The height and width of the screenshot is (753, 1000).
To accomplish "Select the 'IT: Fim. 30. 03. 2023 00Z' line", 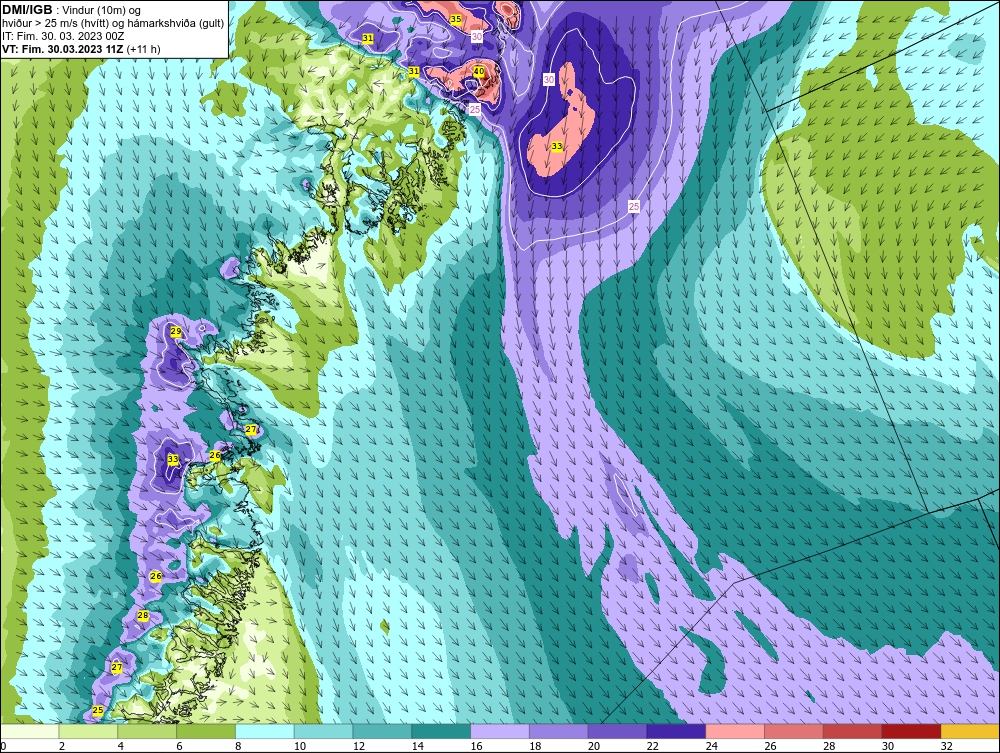I will point(63,36).
